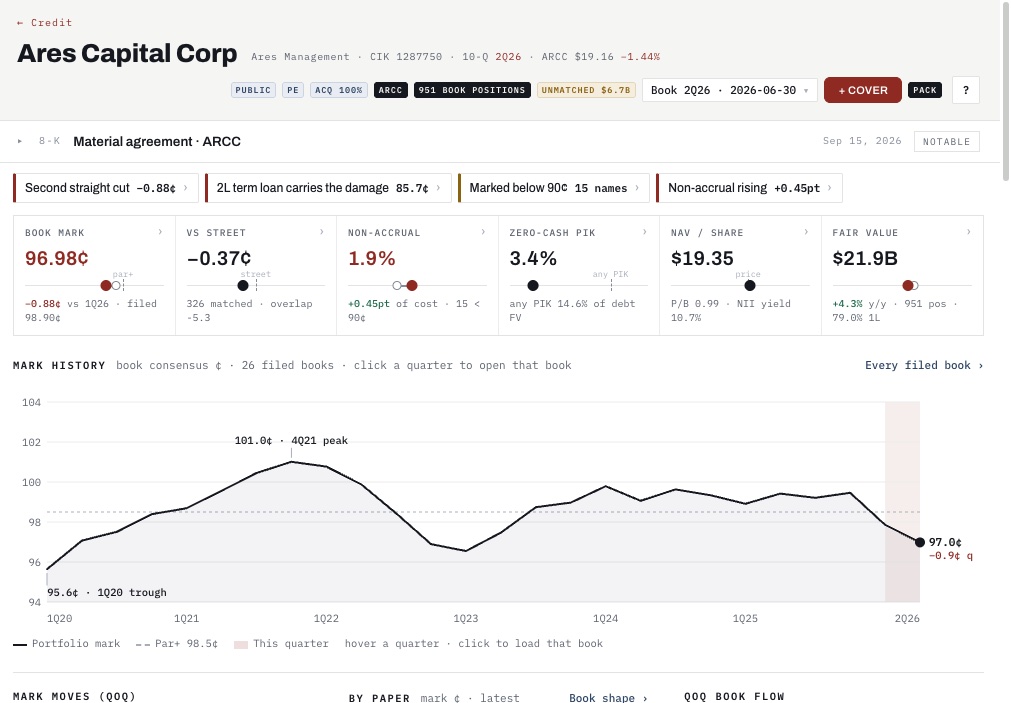
Task: Click the This quarter legend swatch
Action: click(240, 644)
